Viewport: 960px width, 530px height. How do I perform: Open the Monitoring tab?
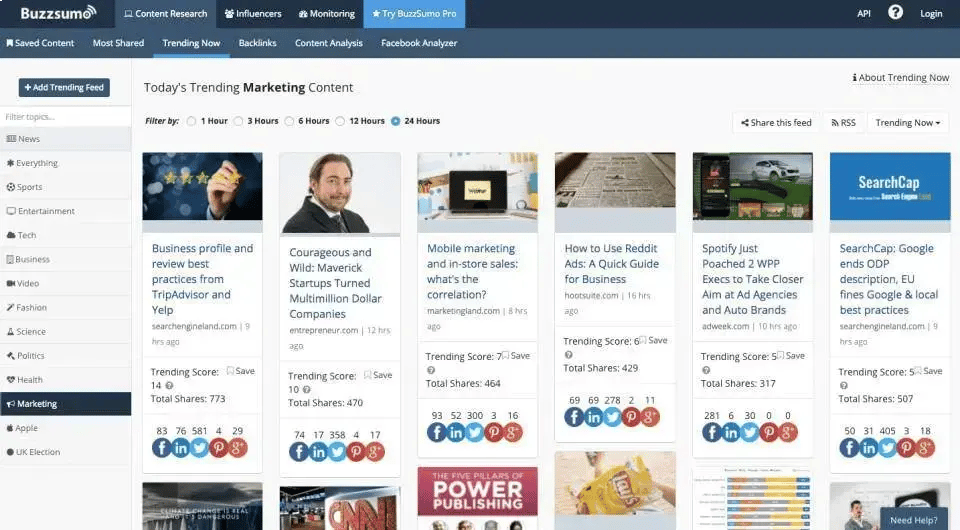click(x=326, y=13)
